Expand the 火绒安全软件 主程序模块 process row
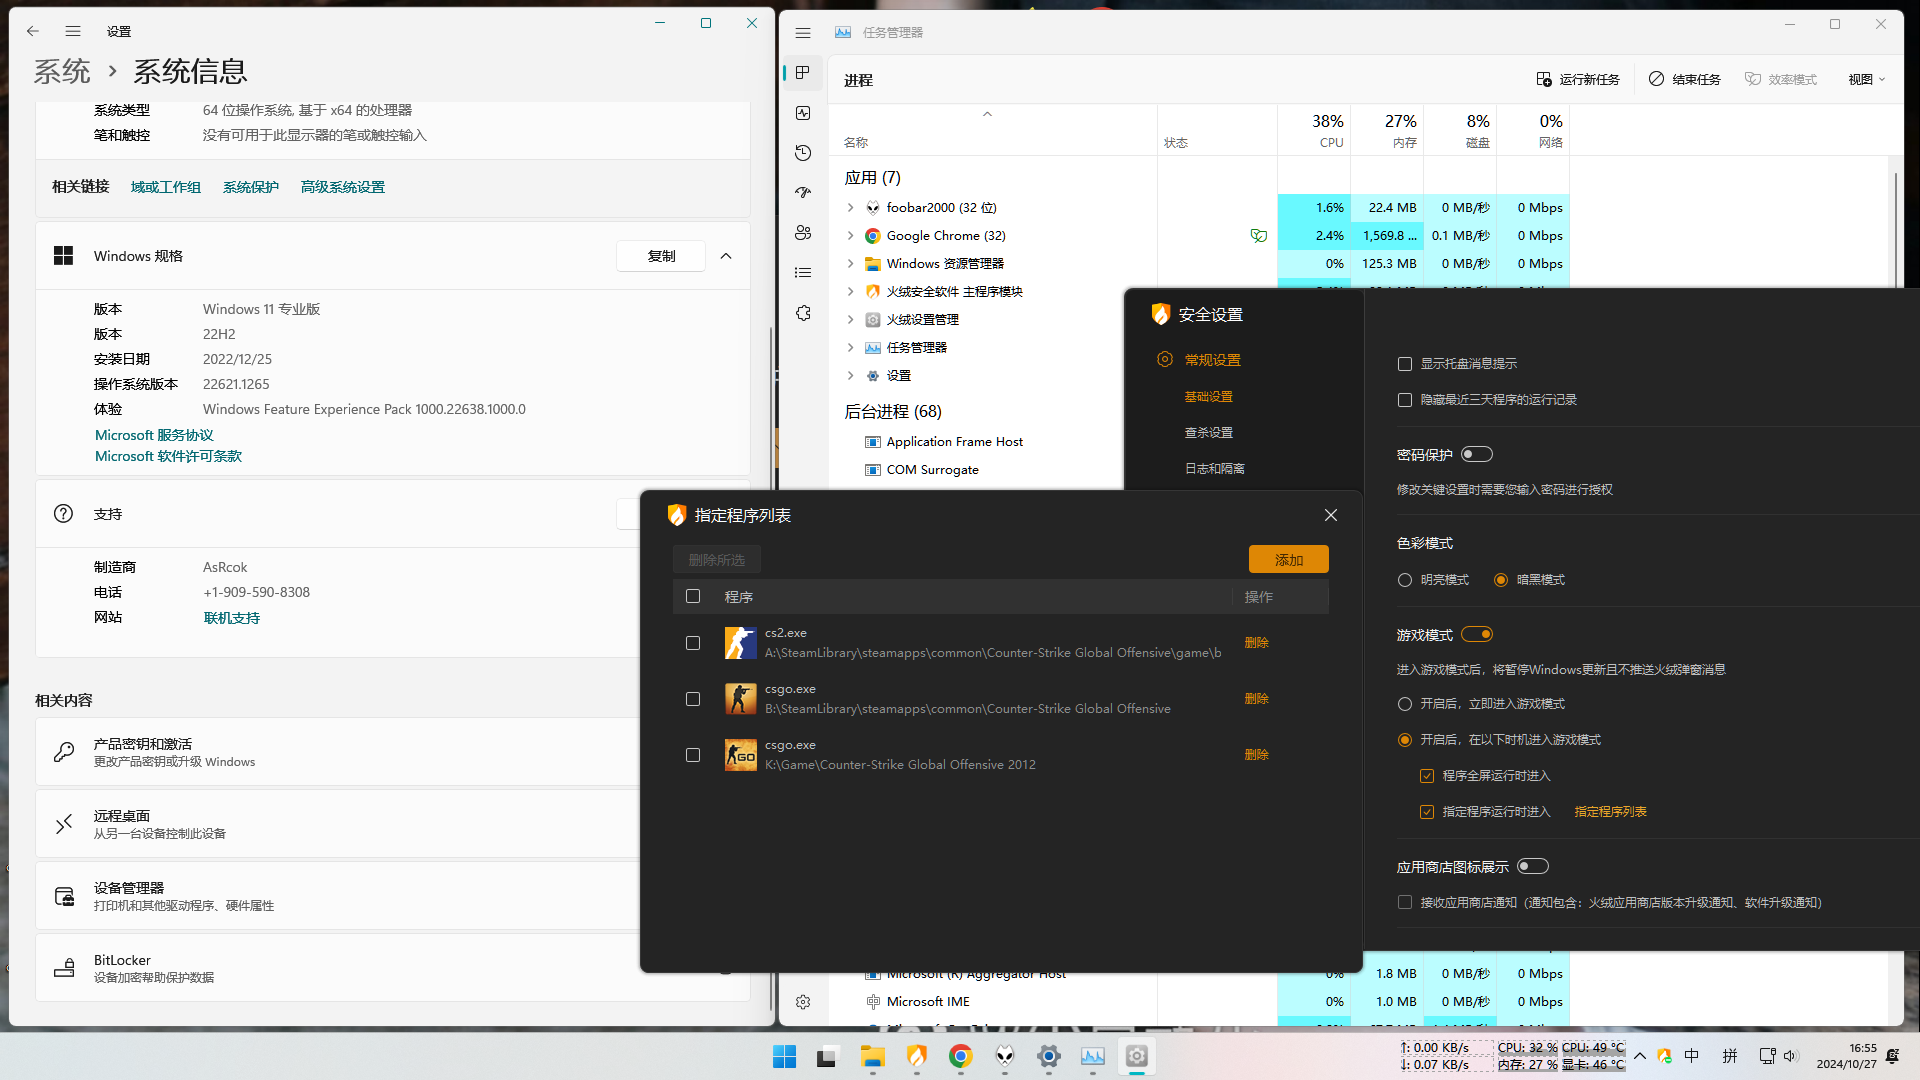 pyautogui.click(x=850, y=291)
